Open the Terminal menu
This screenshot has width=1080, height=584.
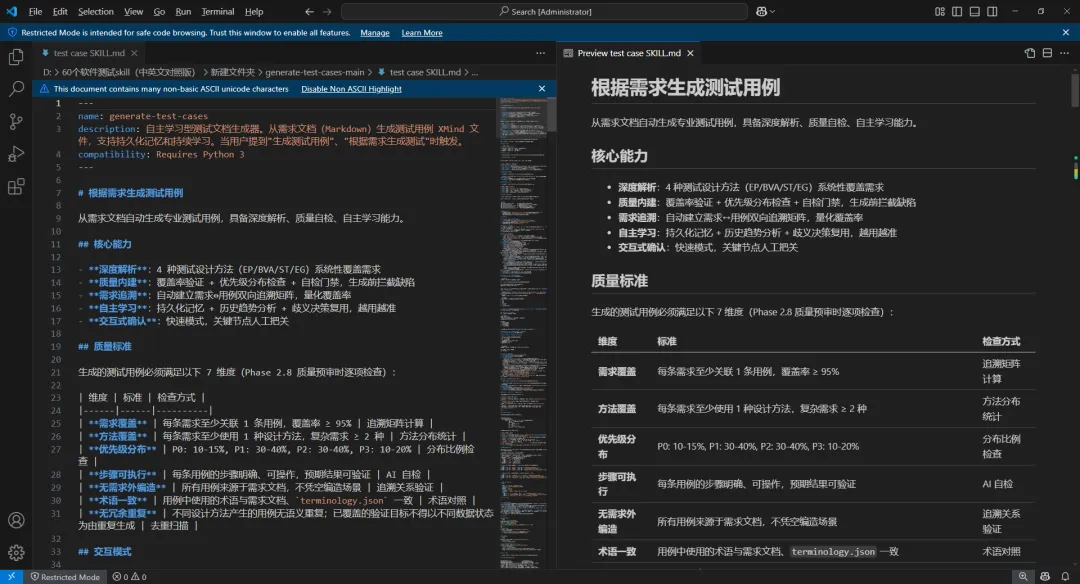[x=218, y=12]
